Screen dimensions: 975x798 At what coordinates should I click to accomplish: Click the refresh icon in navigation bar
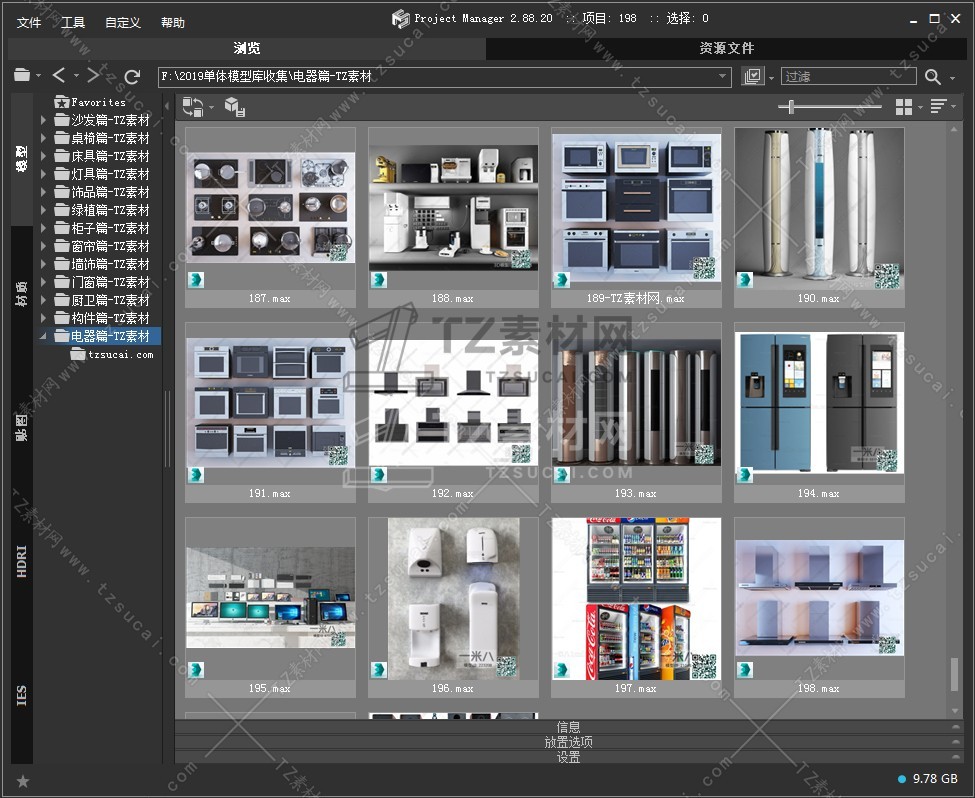132,76
